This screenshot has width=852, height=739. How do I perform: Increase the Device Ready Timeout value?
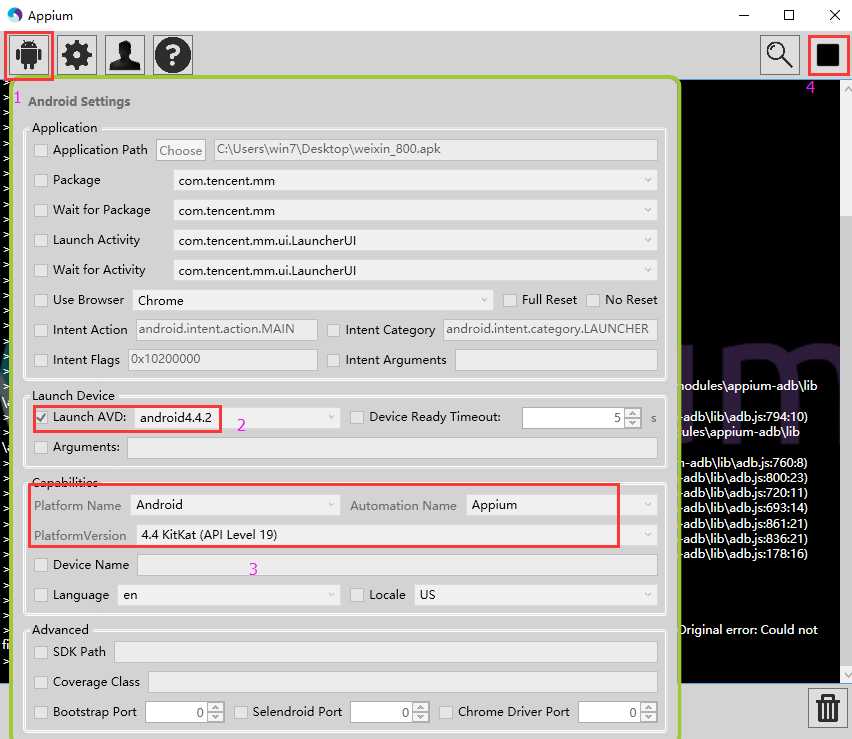[x=632, y=413]
